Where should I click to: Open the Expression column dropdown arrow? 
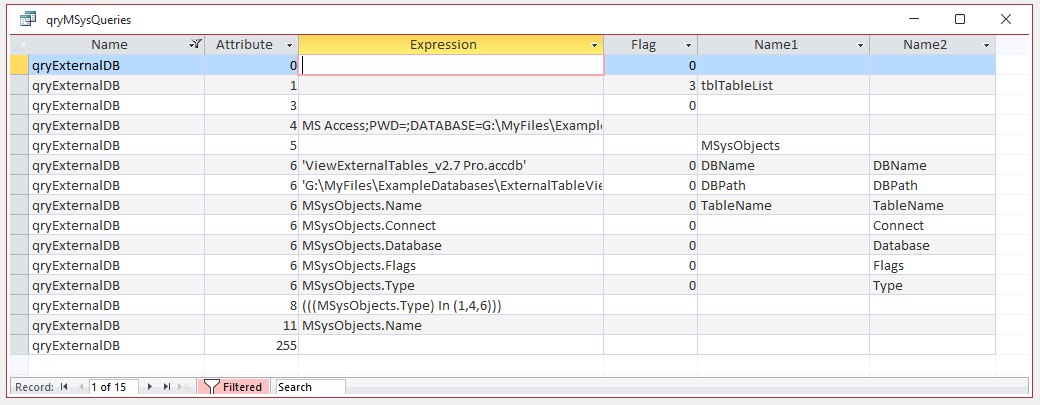click(x=595, y=45)
